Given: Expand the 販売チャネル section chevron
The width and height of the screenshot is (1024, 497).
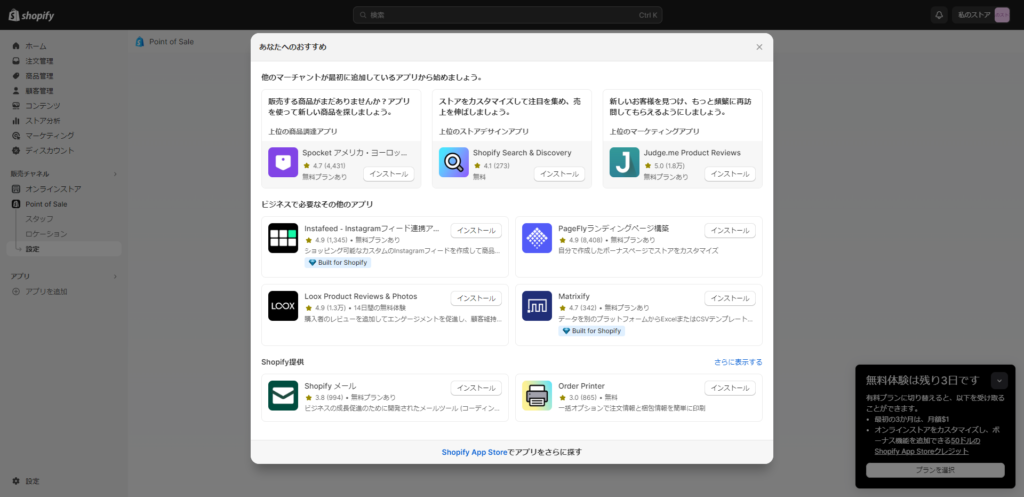Looking at the screenshot, I should [115, 174].
